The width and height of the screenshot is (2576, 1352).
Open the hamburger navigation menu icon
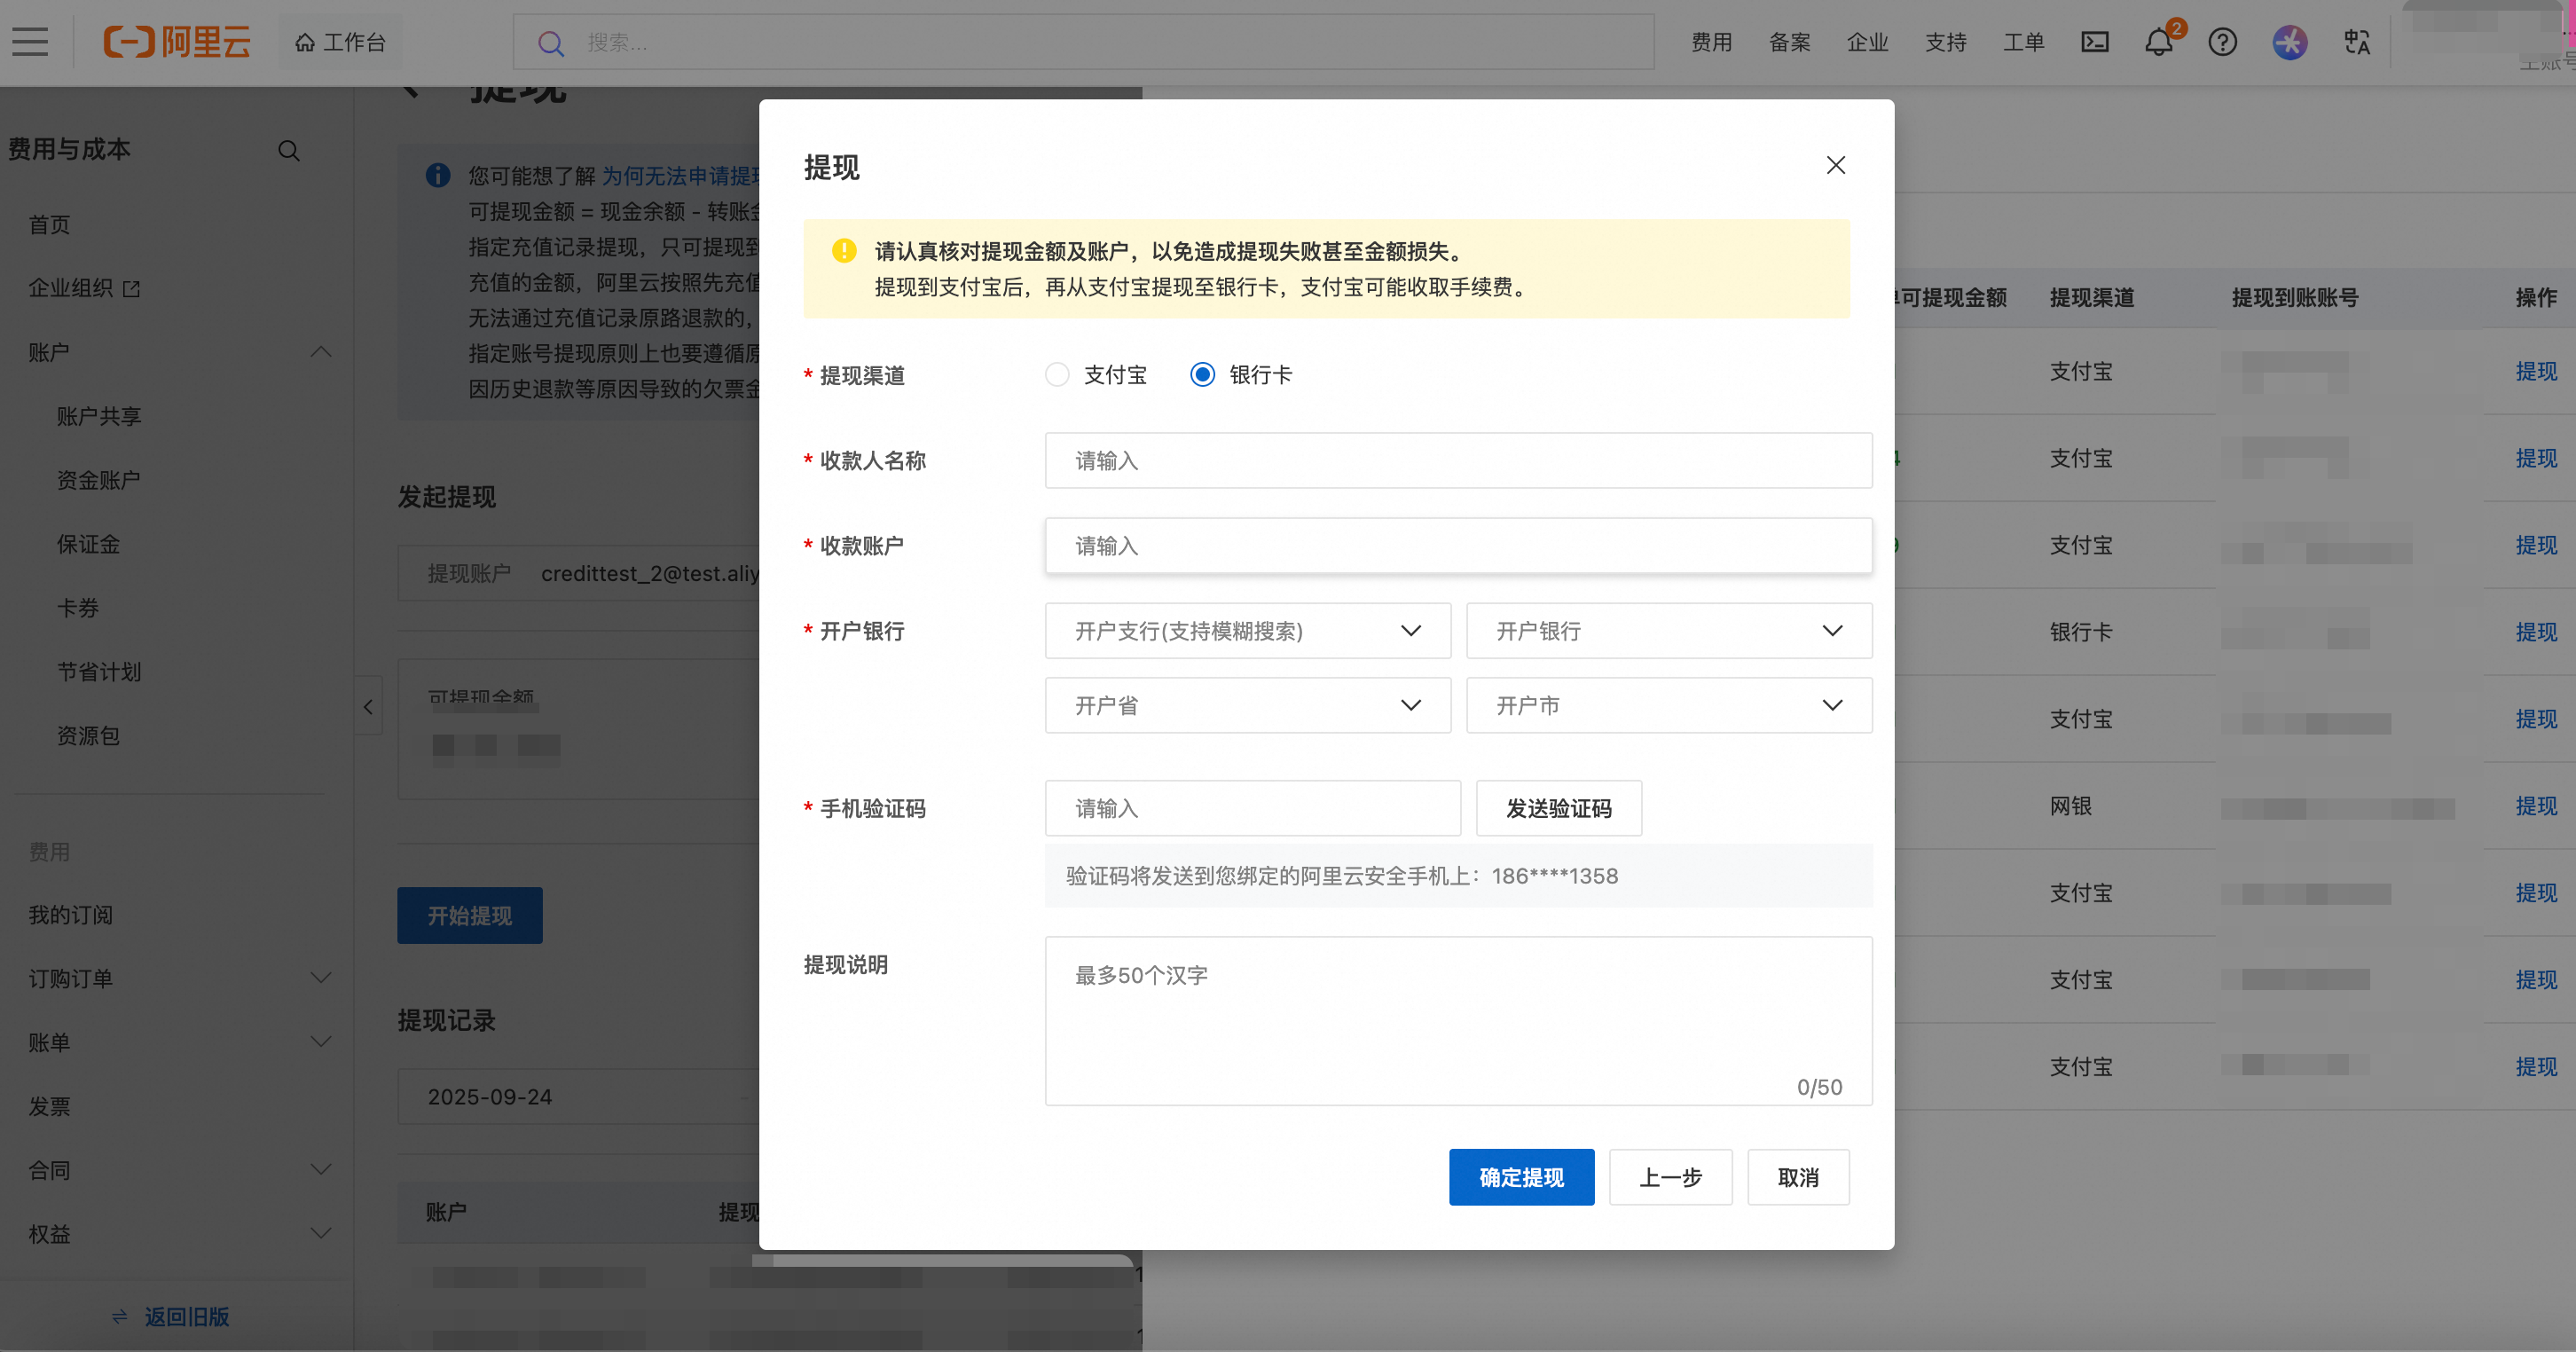30,42
